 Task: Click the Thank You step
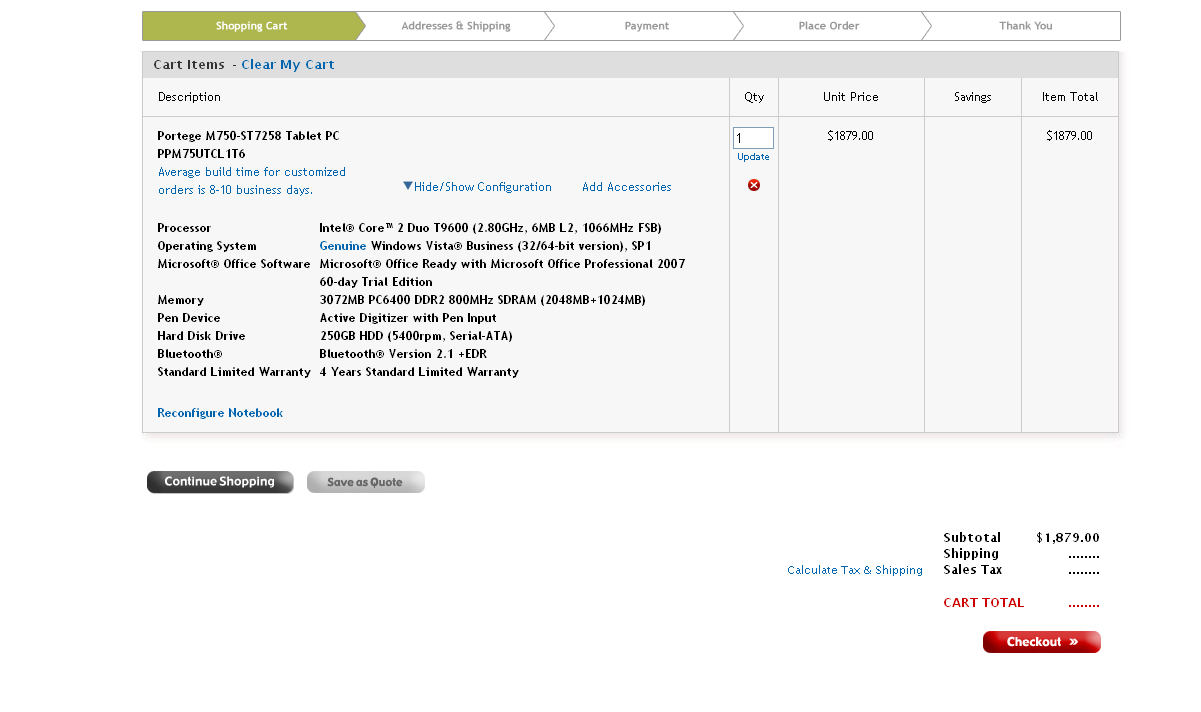[1025, 26]
